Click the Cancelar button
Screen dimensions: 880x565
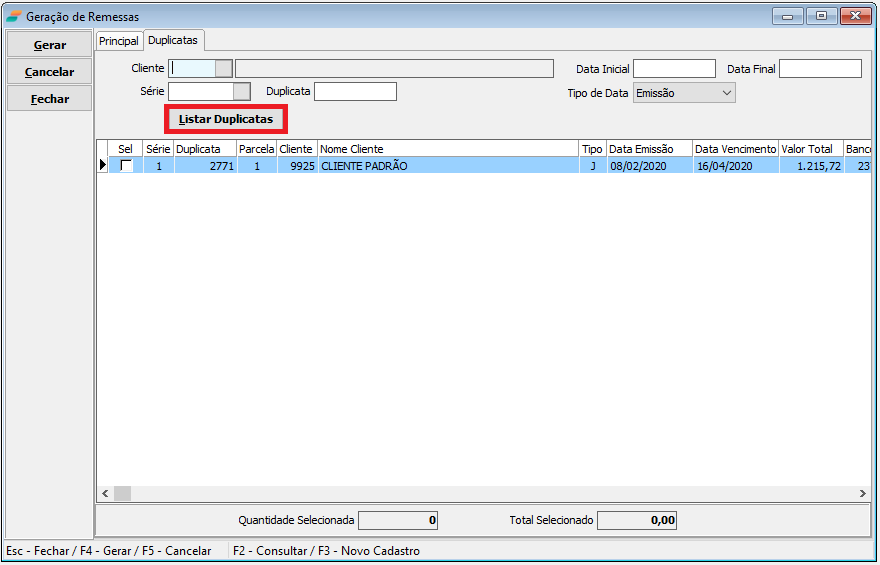click(x=49, y=72)
